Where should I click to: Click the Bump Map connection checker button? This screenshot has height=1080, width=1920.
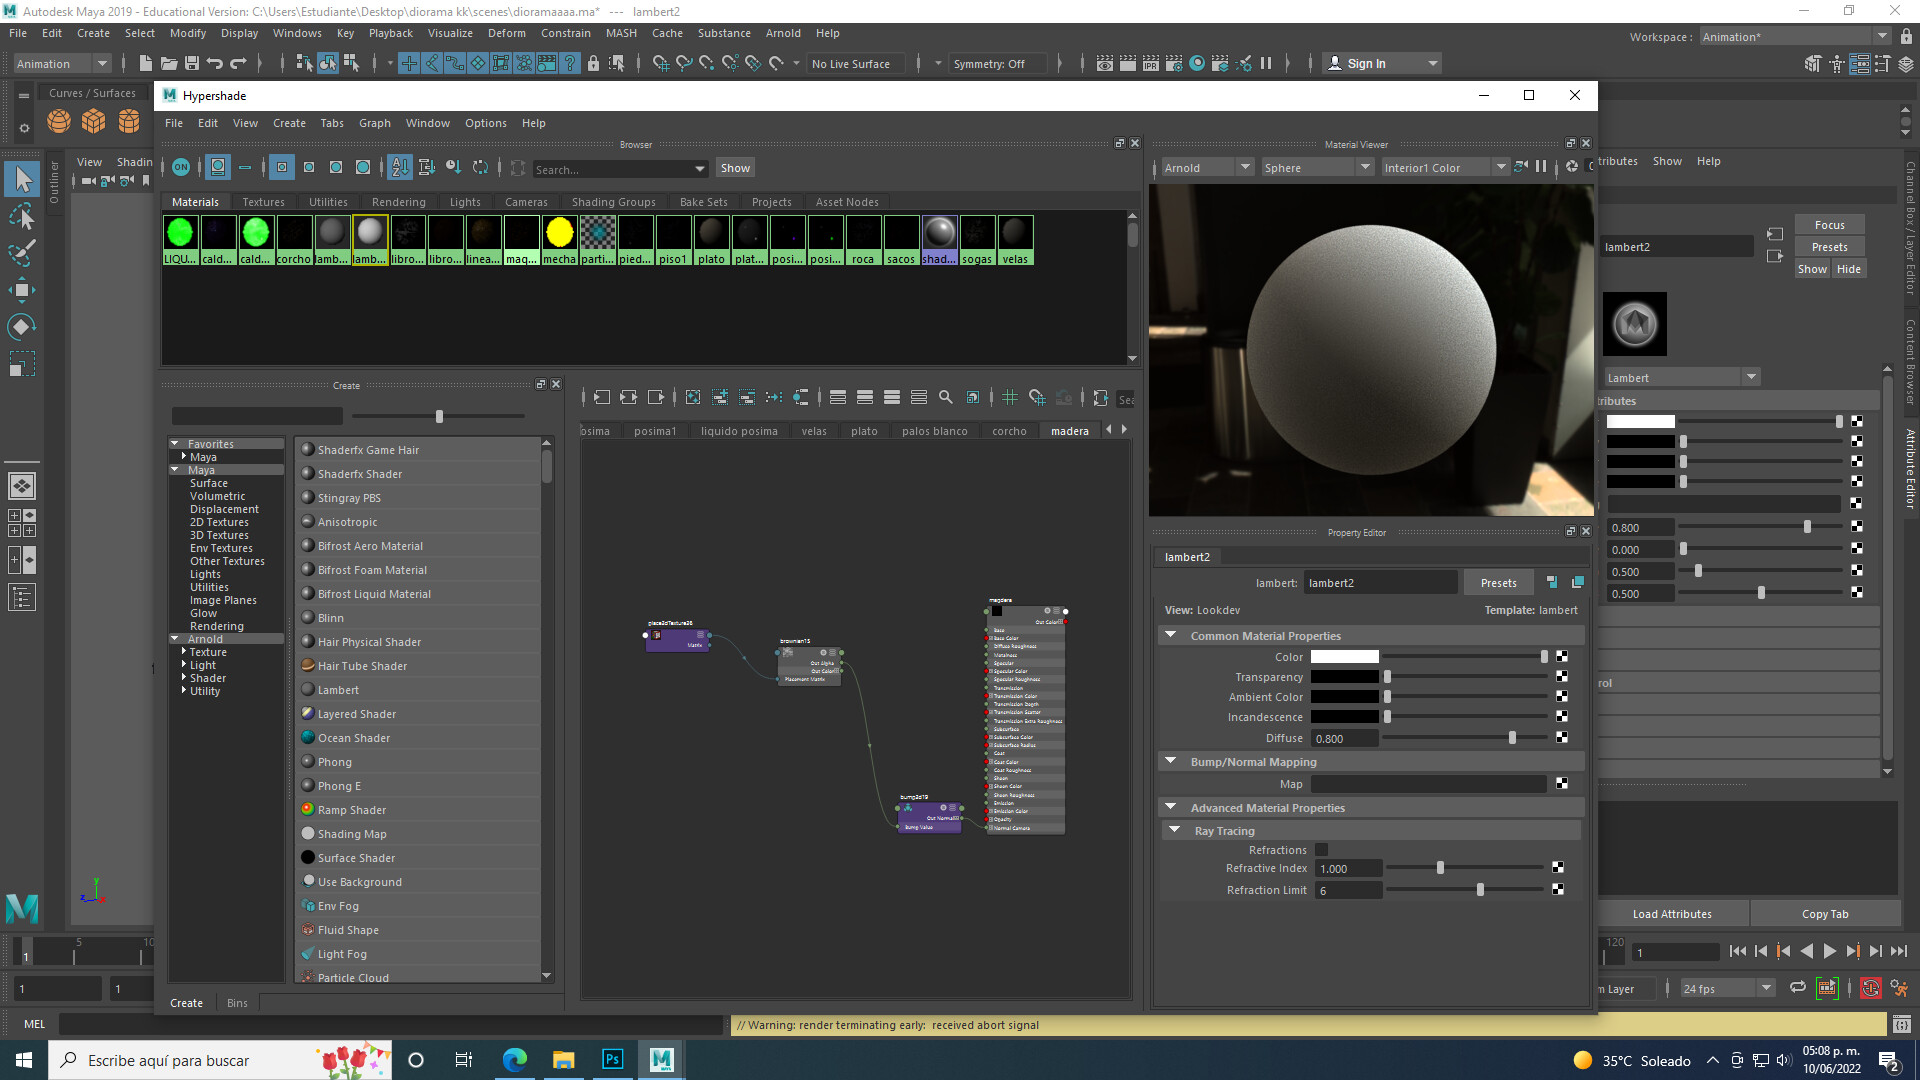click(1562, 784)
